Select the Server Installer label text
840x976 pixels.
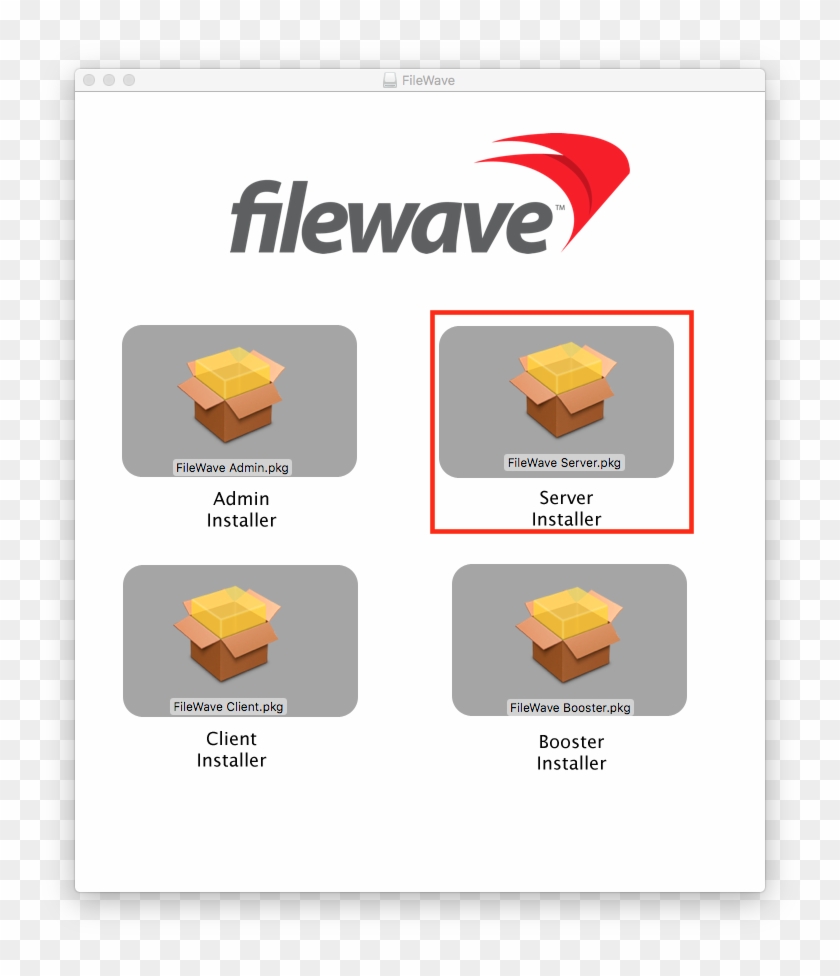(x=565, y=508)
